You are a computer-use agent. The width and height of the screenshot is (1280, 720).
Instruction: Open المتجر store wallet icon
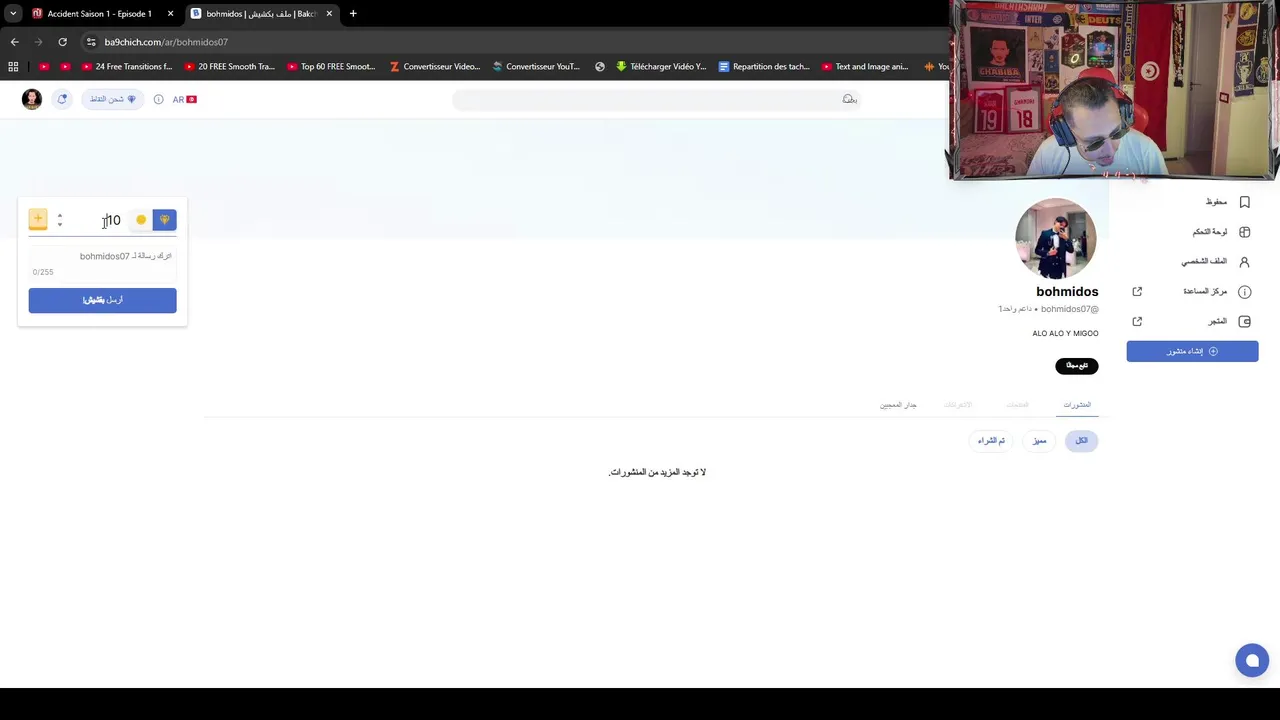1244,322
